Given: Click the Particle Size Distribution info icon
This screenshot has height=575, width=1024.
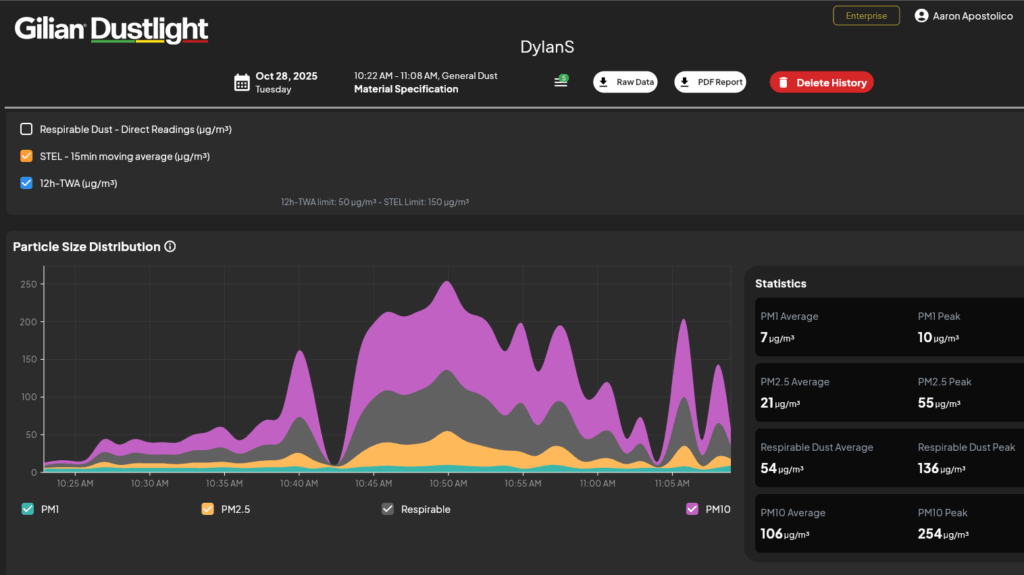Looking at the screenshot, I should 170,246.
